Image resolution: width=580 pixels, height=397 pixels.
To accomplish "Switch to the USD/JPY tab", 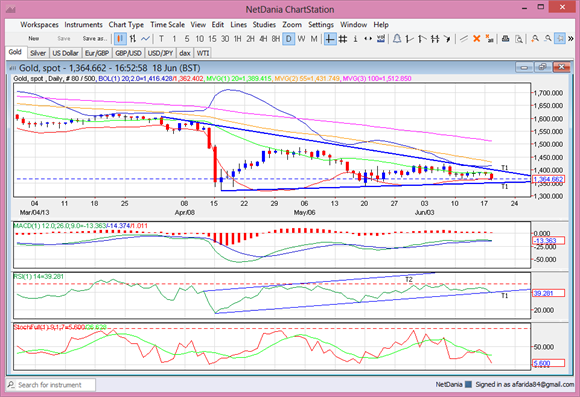I will pyautogui.click(x=161, y=53).
